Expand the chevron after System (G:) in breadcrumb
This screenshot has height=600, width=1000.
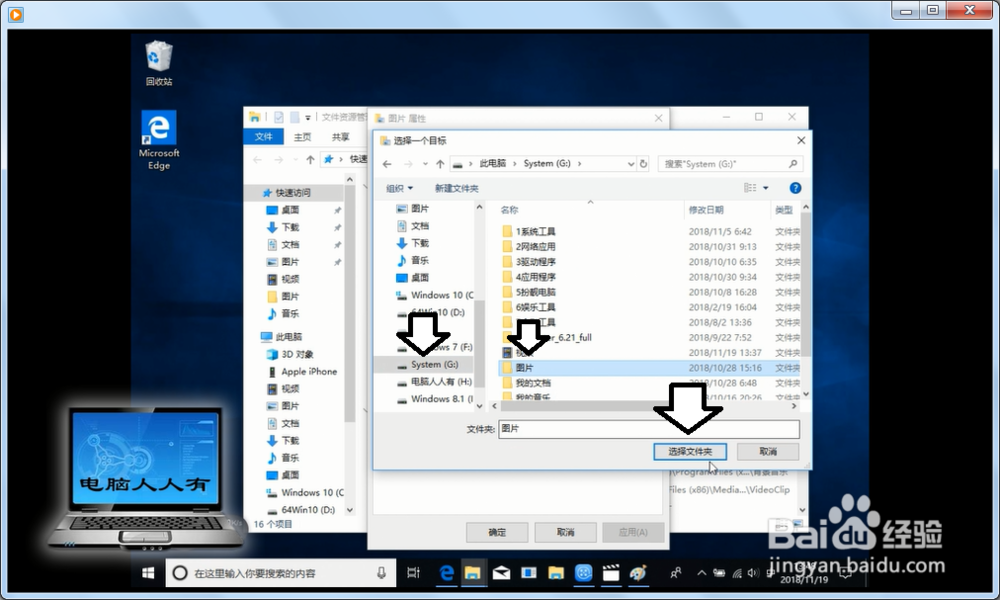pyautogui.click(x=580, y=164)
